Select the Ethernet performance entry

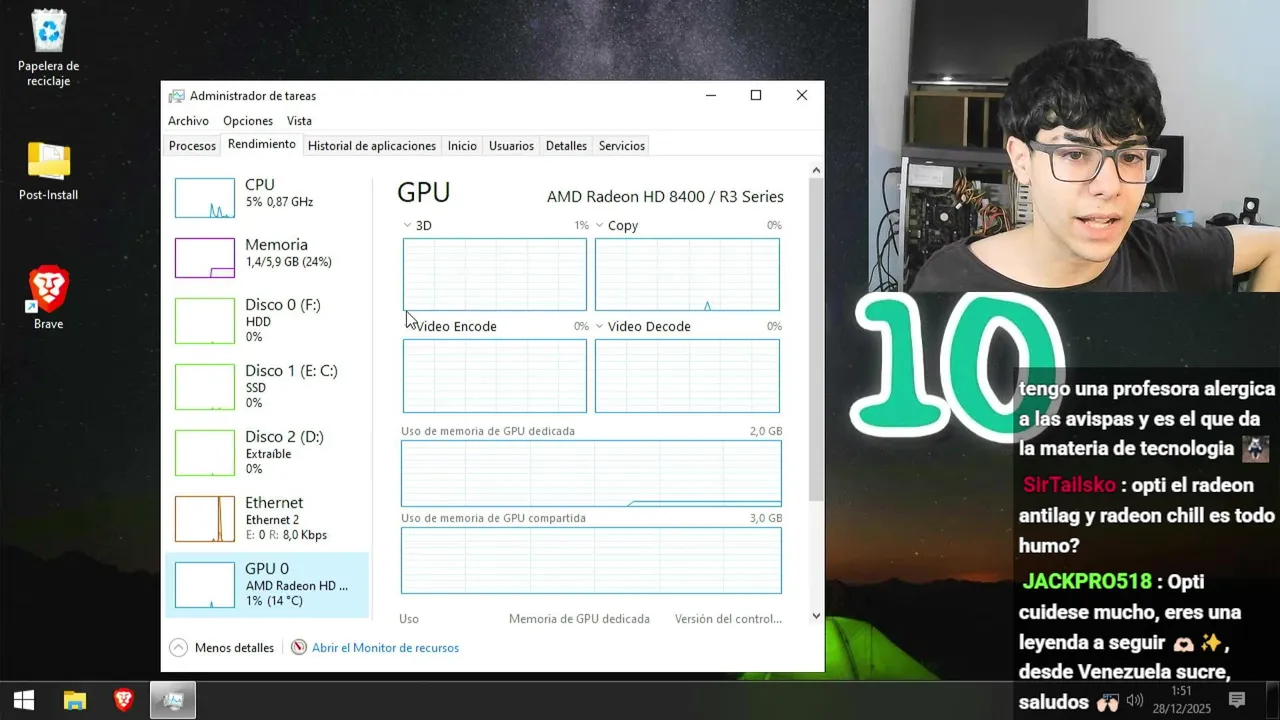tap(267, 518)
